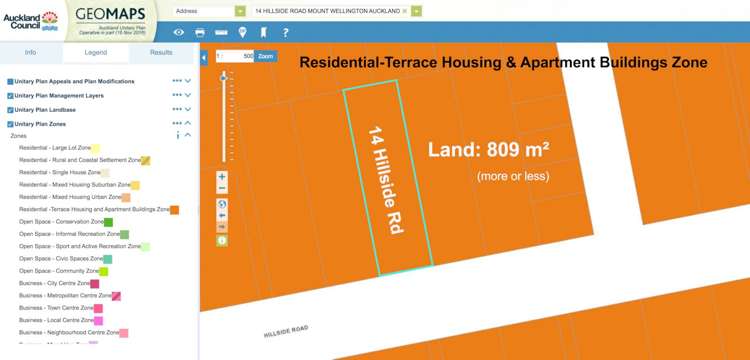This screenshot has height=360, width=750.
Task: Switch to the Info tab
Action: point(31,53)
